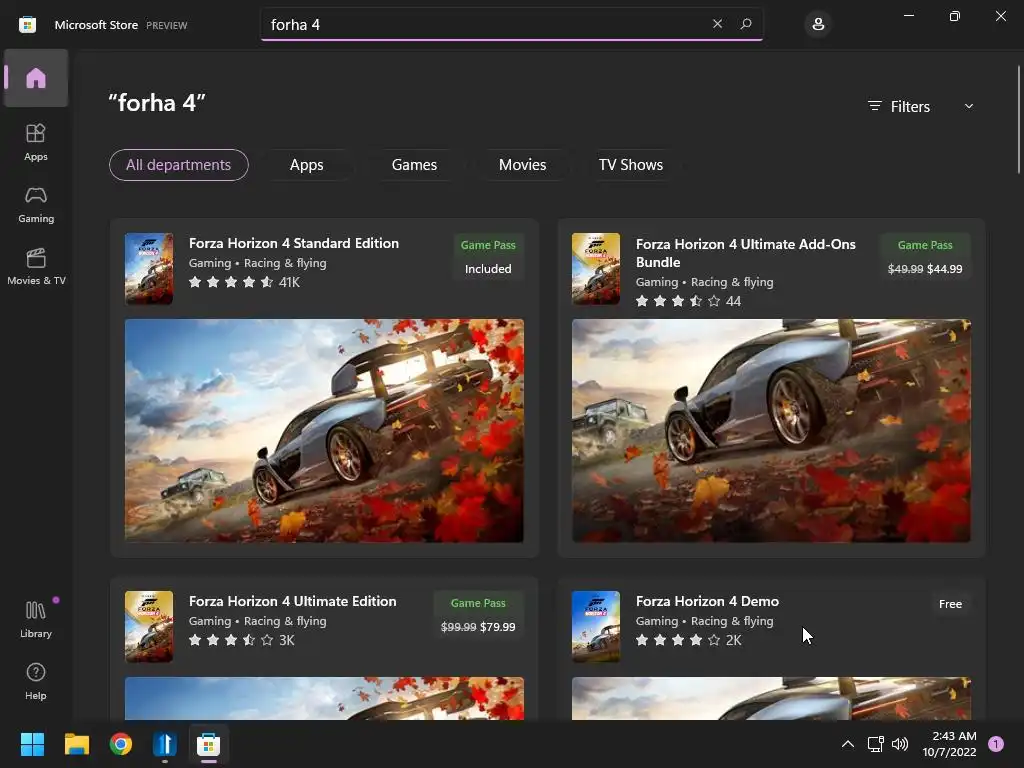Click Ultimate Edition box art icon

point(149,626)
